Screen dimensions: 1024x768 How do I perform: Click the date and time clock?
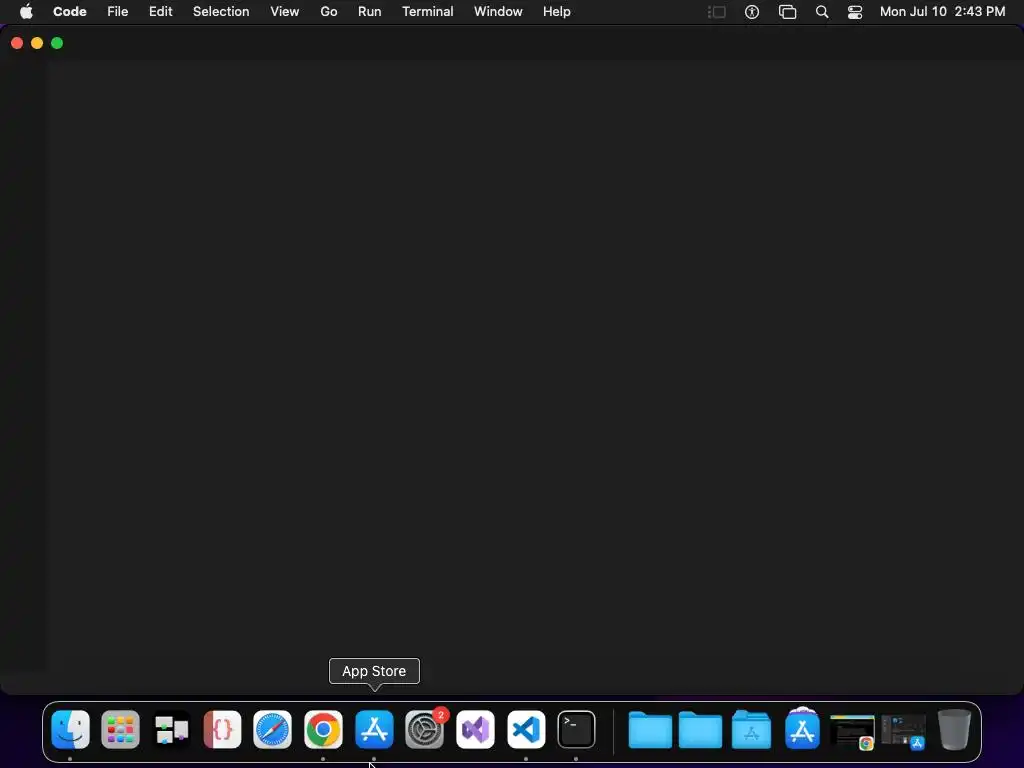[x=942, y=12]
